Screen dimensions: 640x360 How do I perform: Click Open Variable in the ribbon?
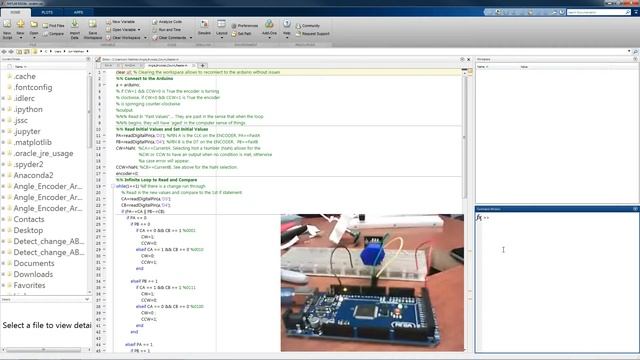(121, 30)
